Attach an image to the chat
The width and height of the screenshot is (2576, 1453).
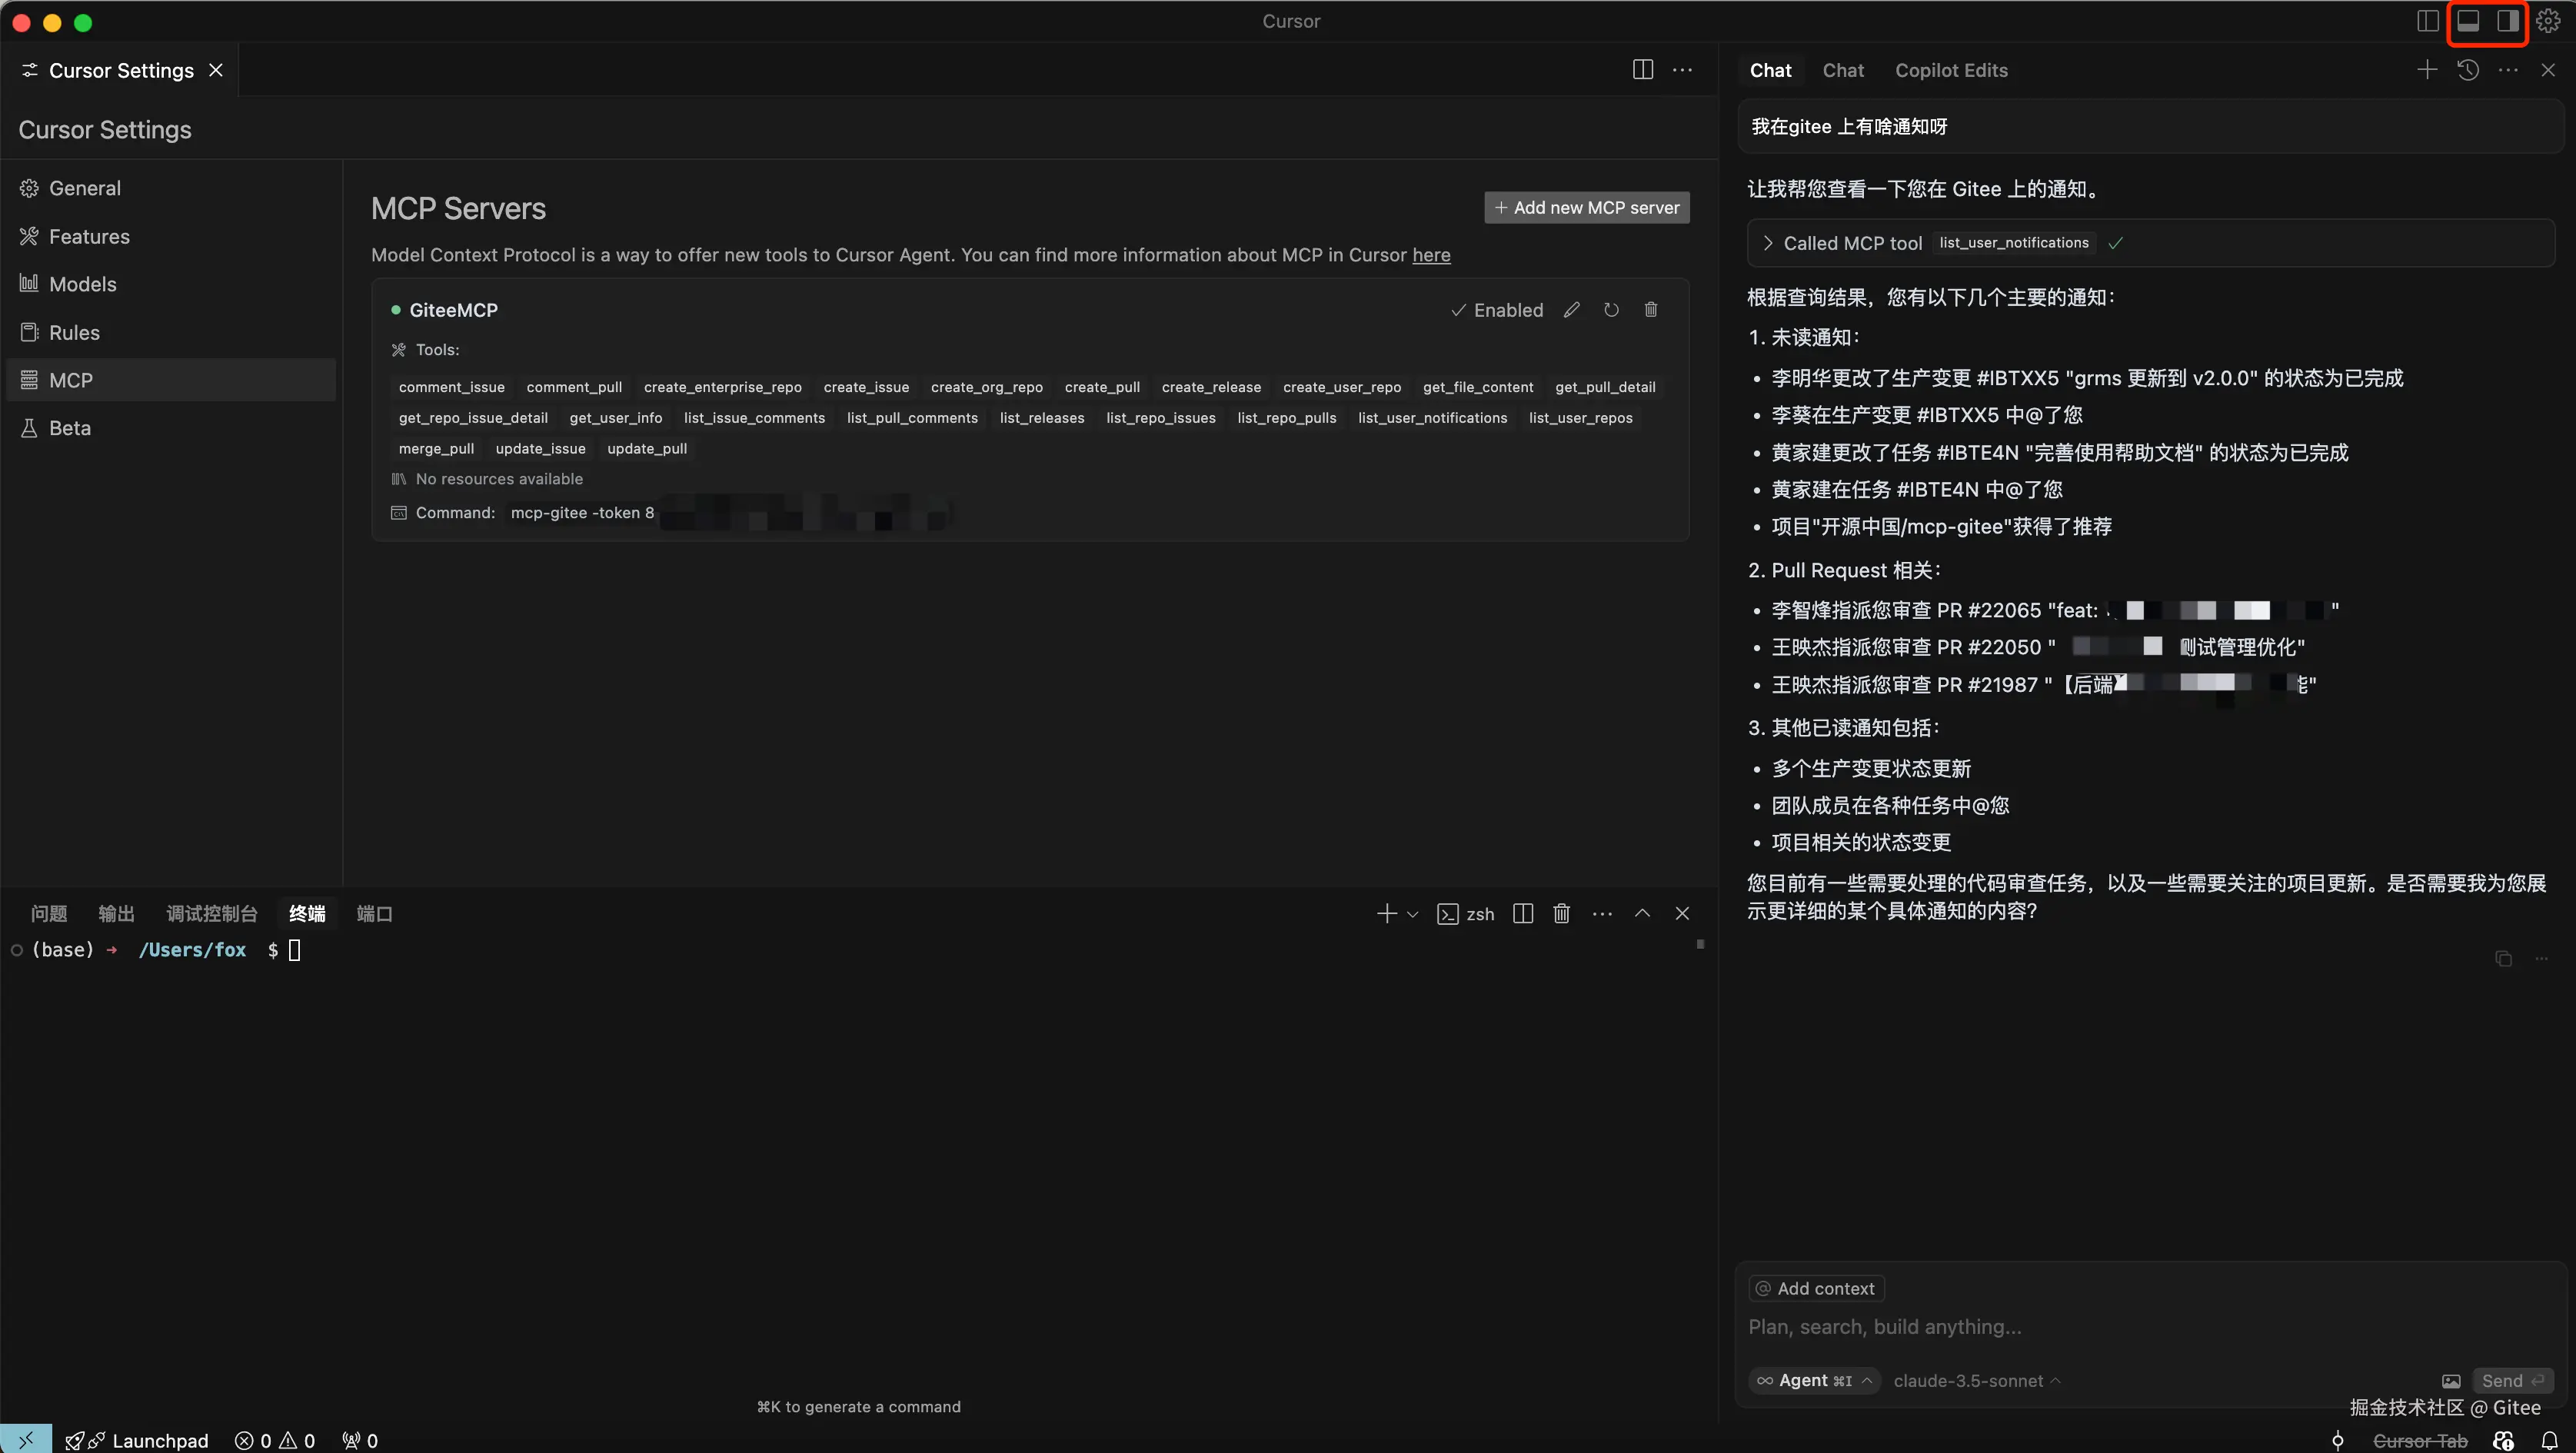(2451, 1381)
